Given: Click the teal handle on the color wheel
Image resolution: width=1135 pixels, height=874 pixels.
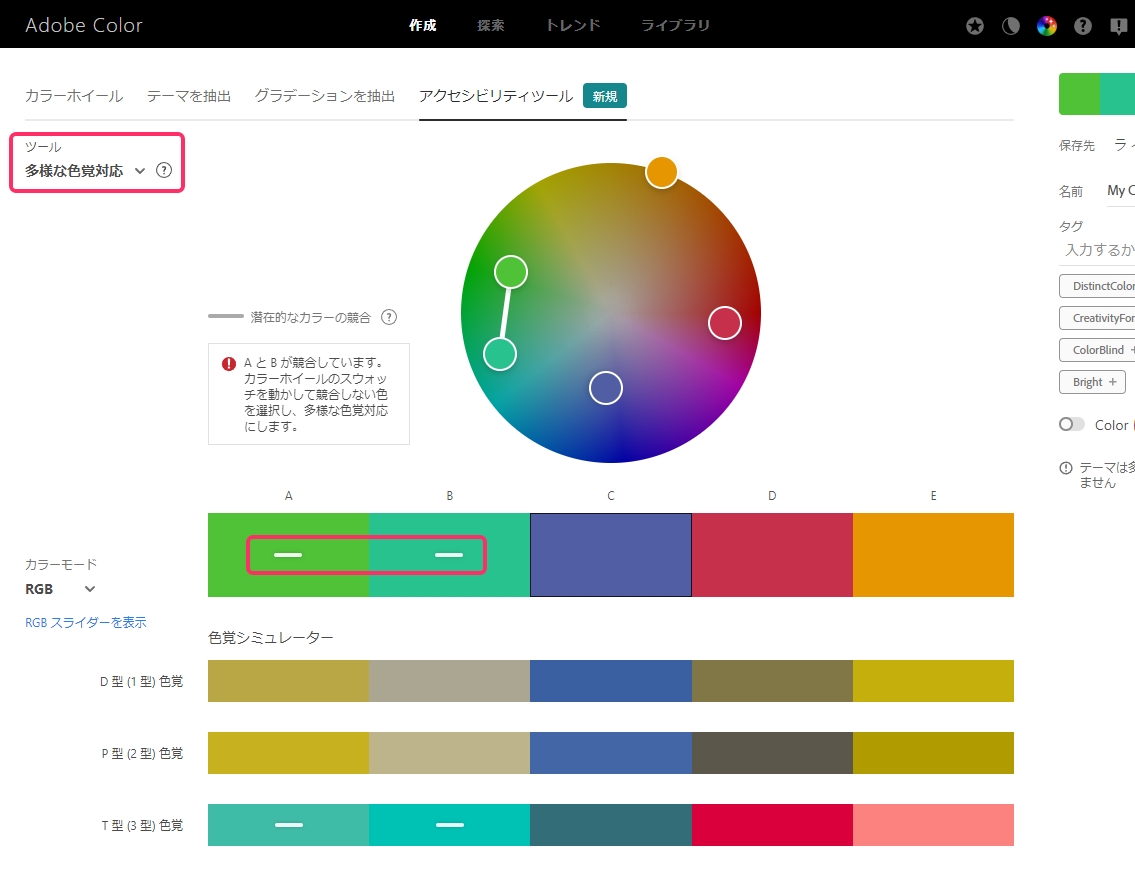Looking at the screenshot, I should pos(499,354).
